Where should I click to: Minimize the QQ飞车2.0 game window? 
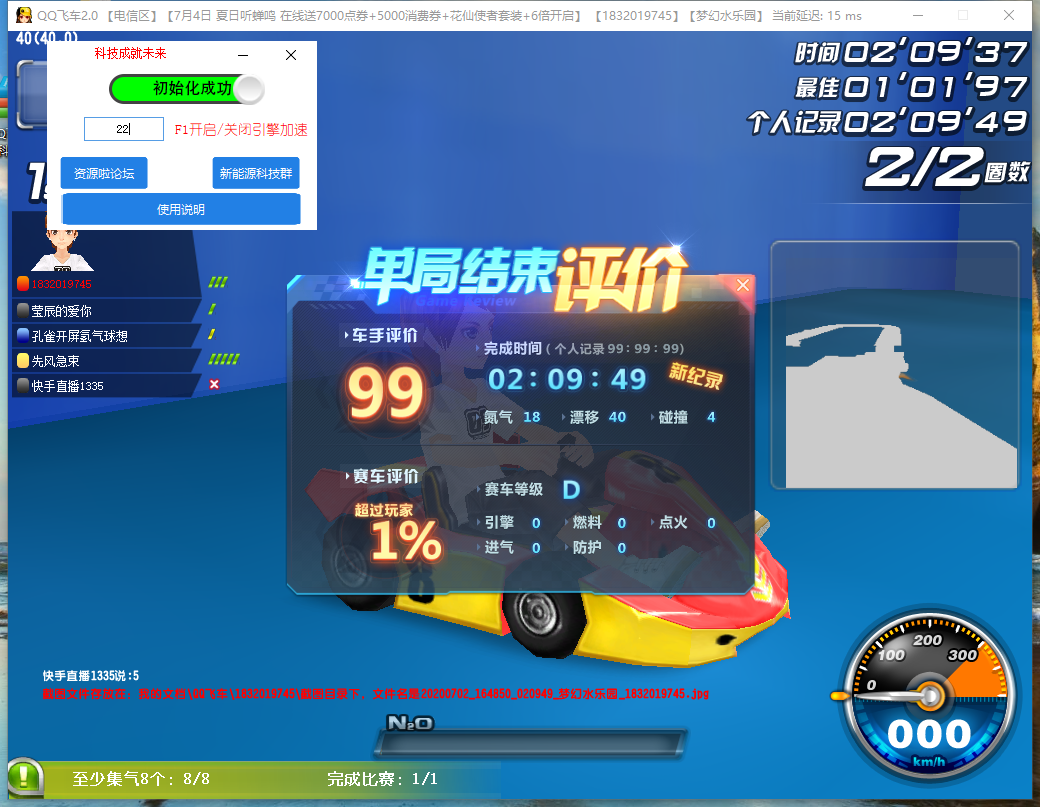click(918, 15)
